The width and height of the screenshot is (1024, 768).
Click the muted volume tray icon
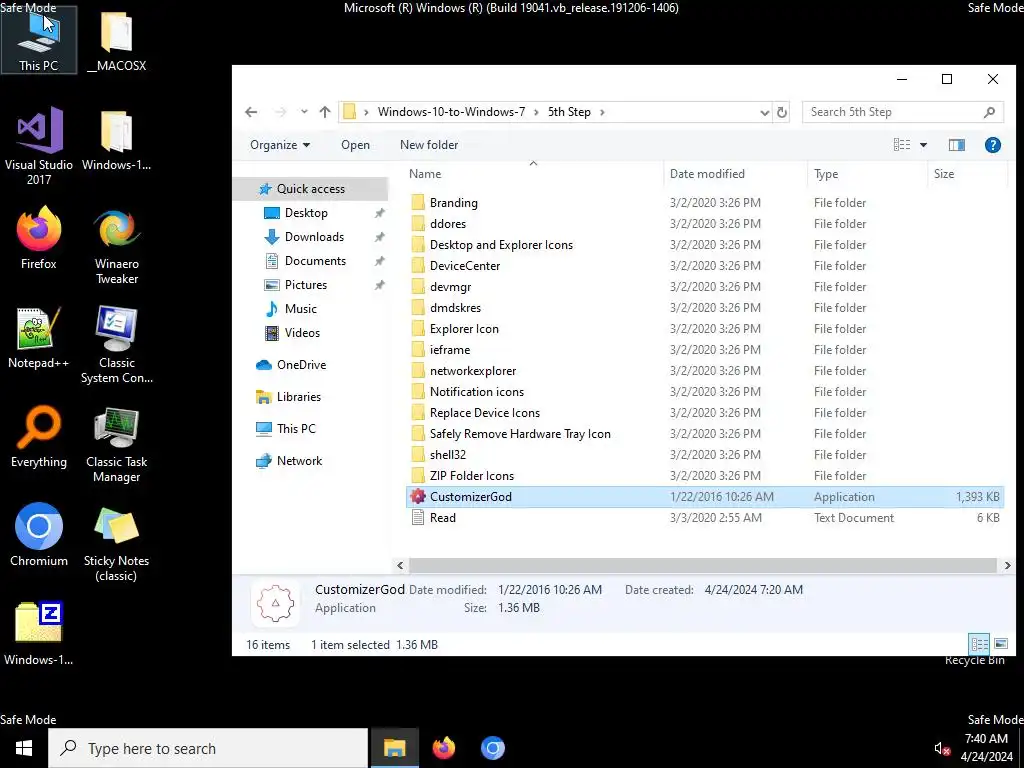tap(941, 748)
